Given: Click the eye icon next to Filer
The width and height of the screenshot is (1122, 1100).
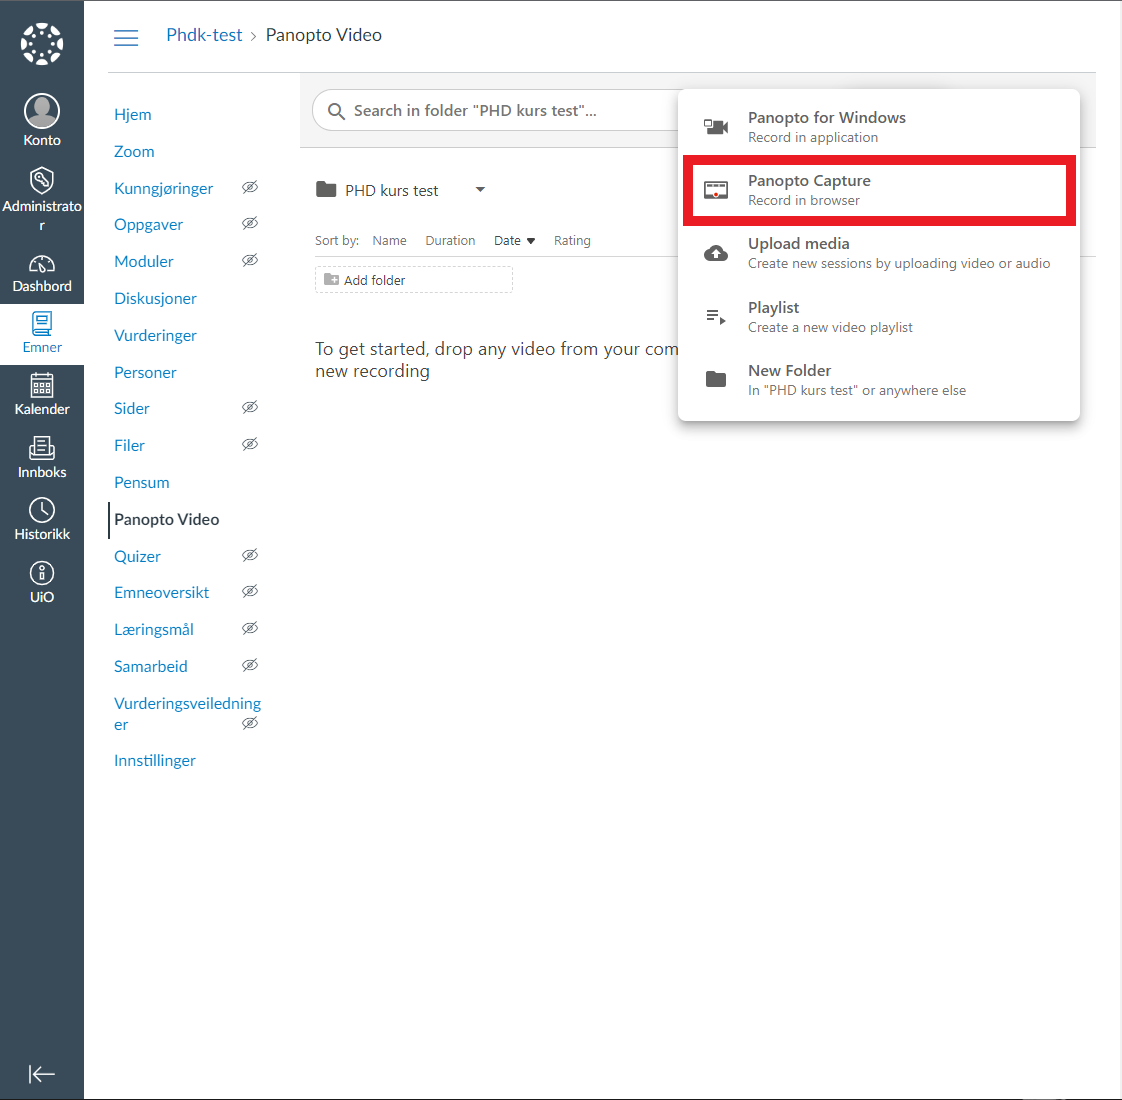Looking at the screenshot, I should (250, 444).
